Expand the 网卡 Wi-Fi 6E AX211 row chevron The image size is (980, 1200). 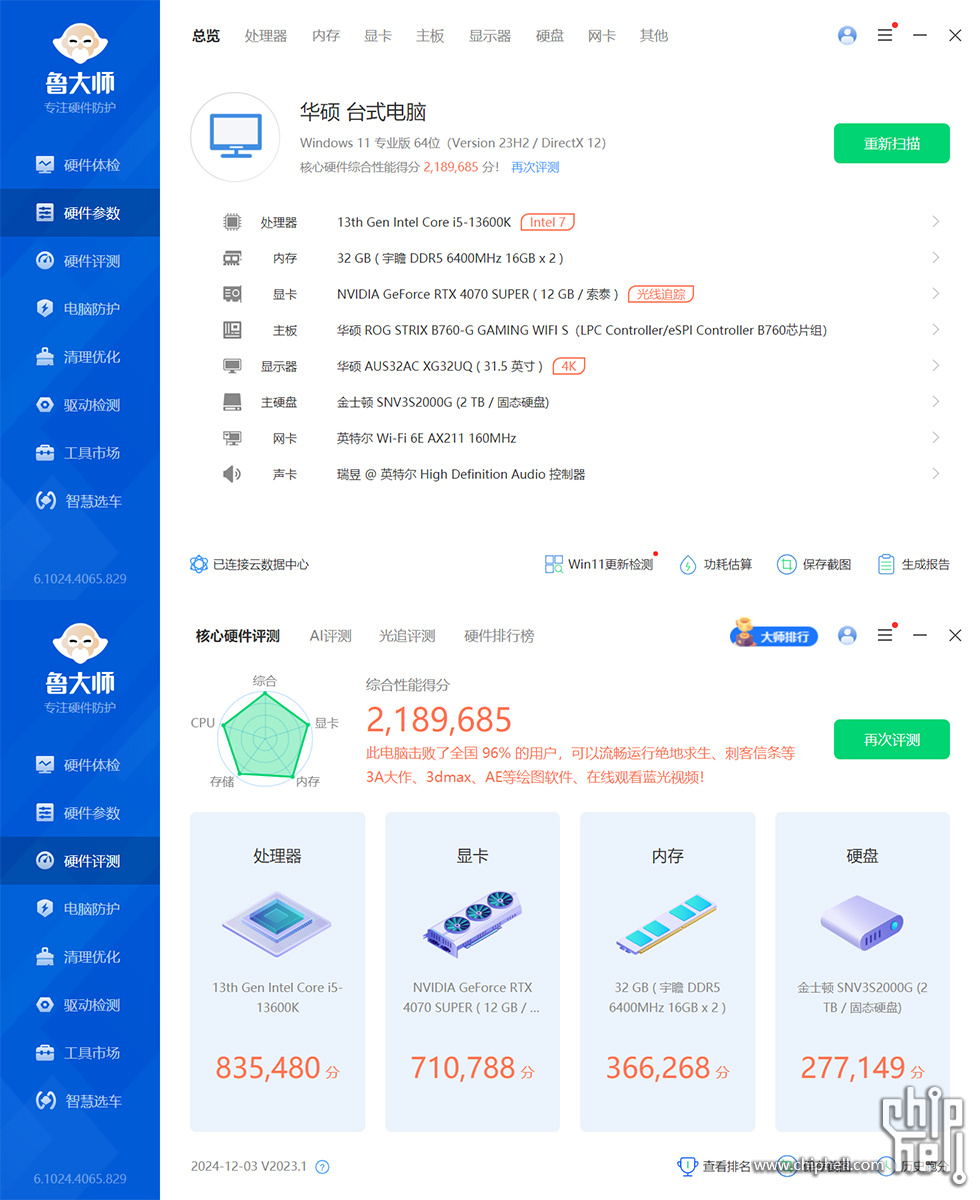[x=936, y=438]
